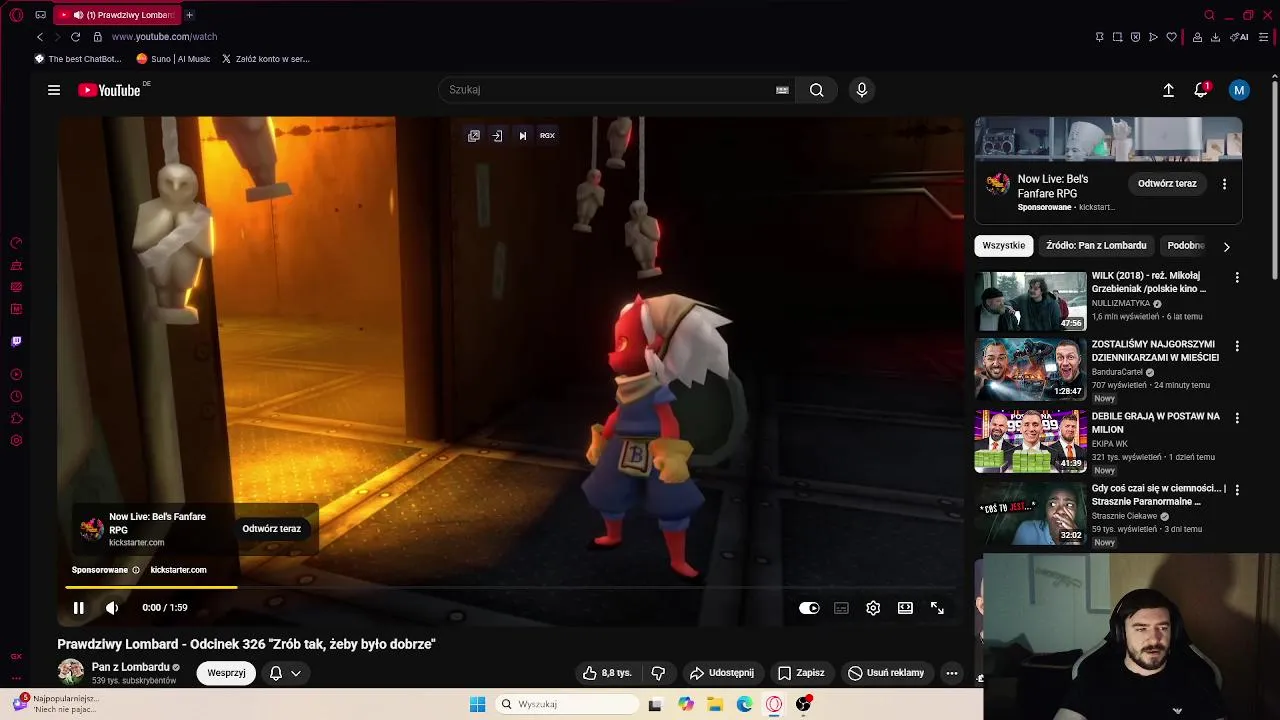Click the RGX button above the video

[x=547, y=136]
